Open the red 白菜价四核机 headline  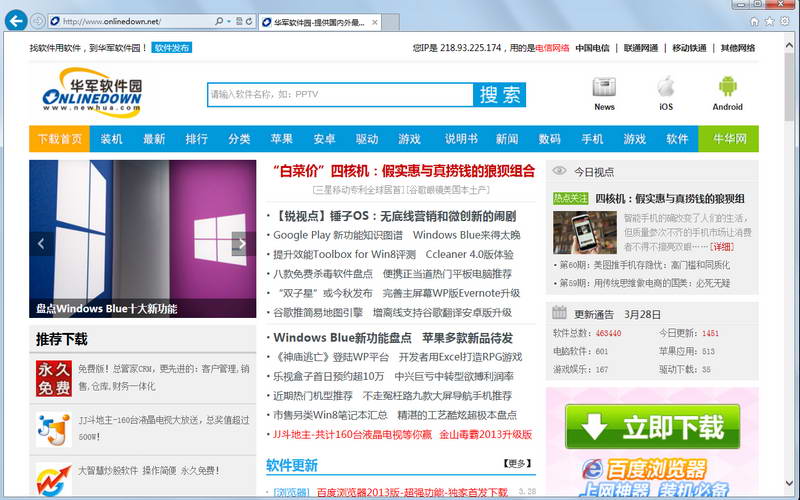(404, 171)
